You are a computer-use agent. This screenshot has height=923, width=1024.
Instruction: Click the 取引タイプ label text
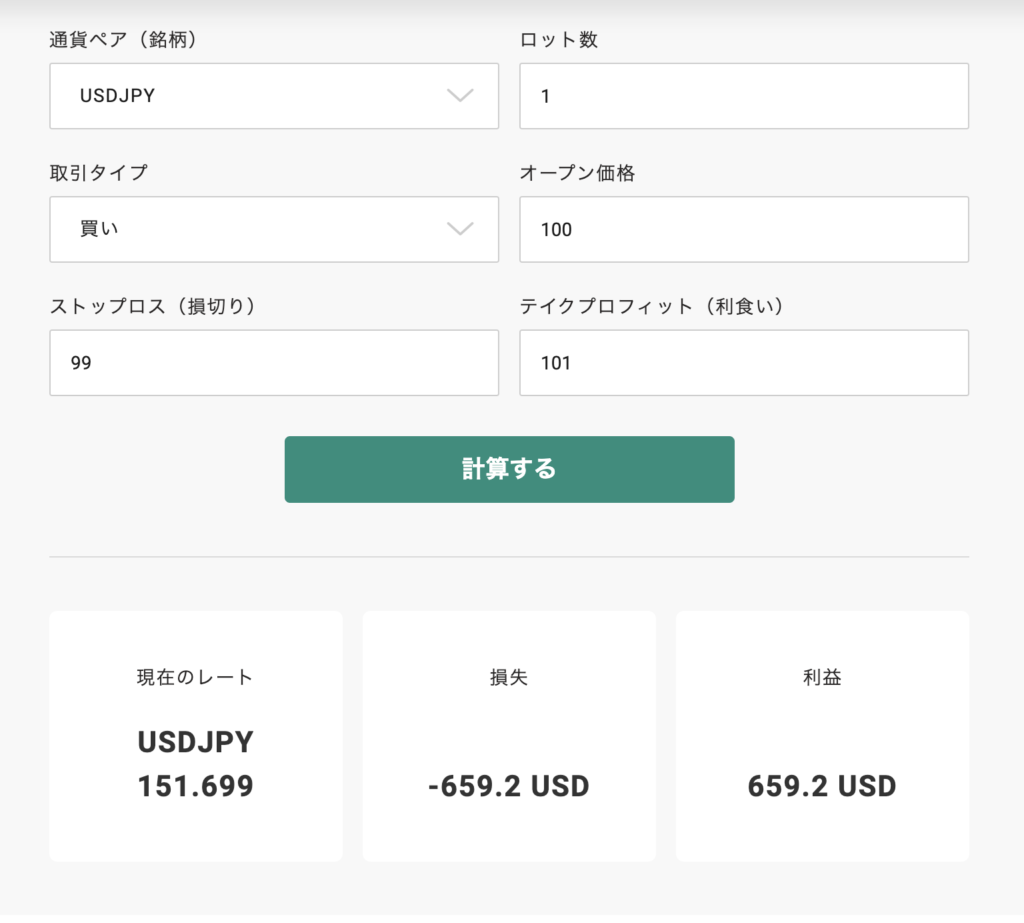pos(98,173)
